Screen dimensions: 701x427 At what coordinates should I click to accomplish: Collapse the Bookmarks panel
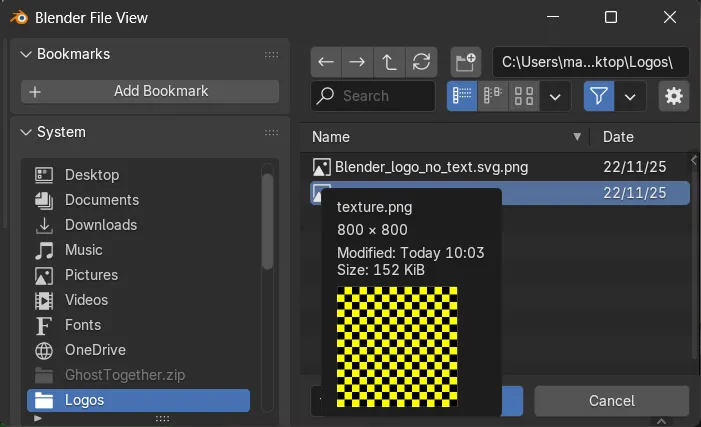point(26,54)
